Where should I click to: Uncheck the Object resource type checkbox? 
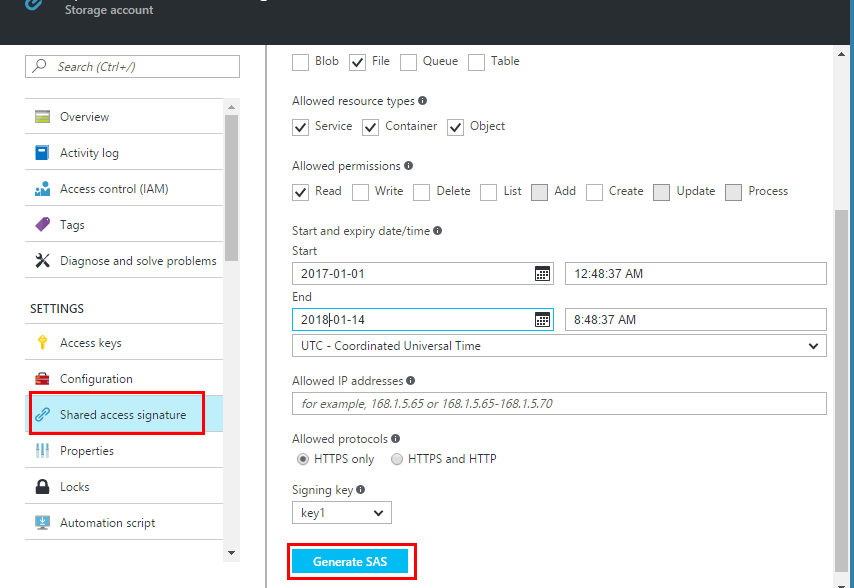455,127
